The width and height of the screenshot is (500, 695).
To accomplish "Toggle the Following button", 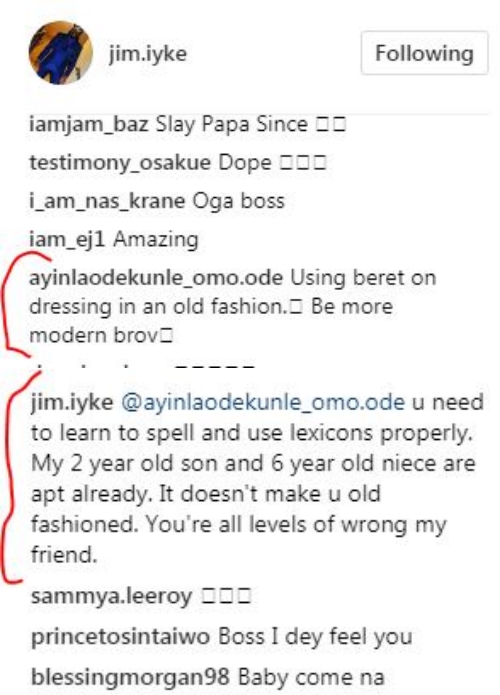I will pyautogui.click(x=424, y=53).
